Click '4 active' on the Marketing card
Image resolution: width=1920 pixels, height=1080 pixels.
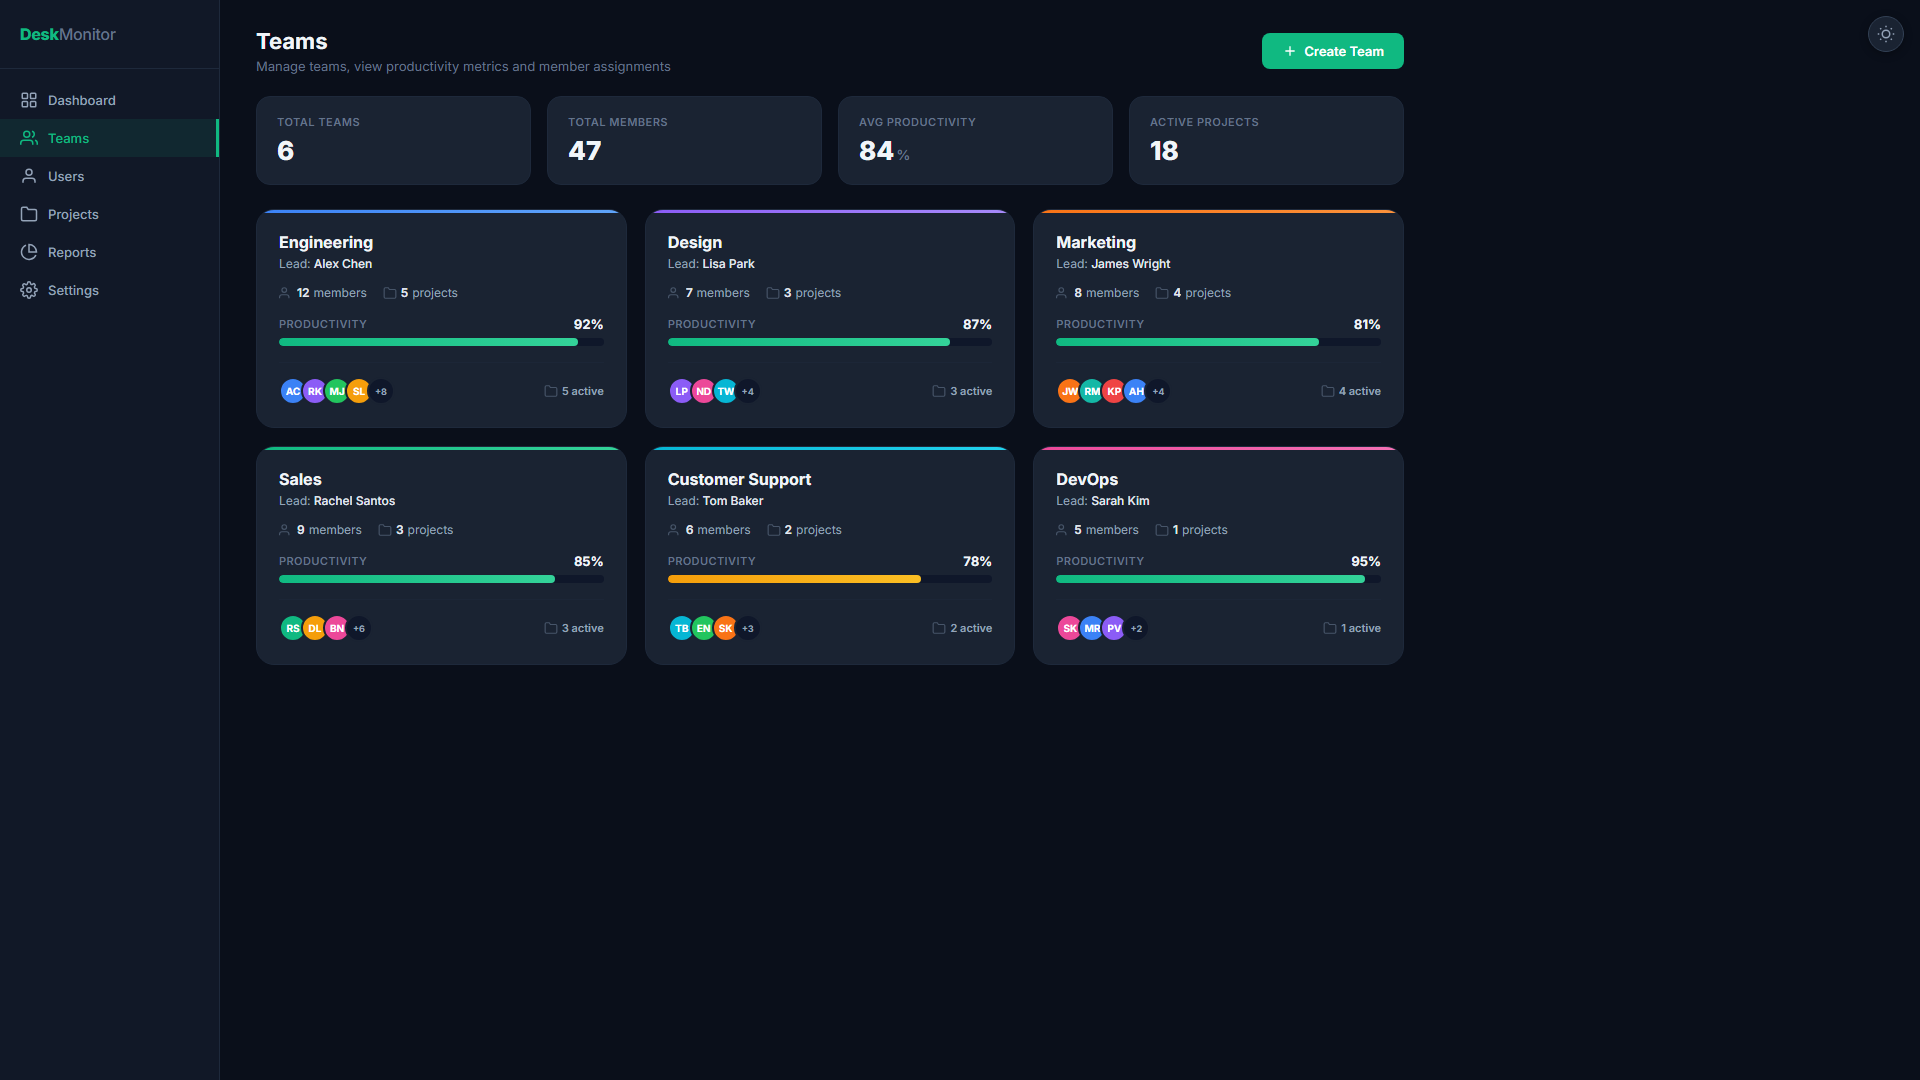pyautogui.click(x=1351, y=391)
